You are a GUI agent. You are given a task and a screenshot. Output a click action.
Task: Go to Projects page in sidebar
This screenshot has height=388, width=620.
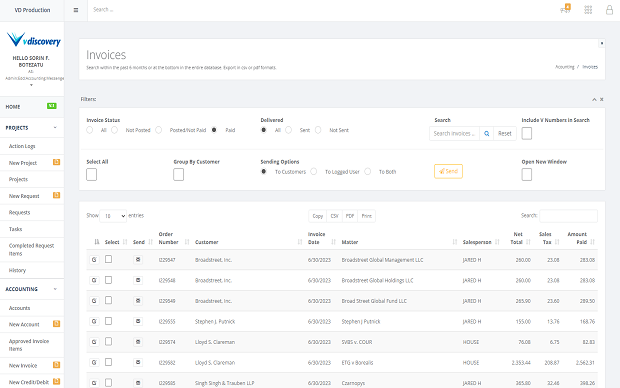pos(19,180)
